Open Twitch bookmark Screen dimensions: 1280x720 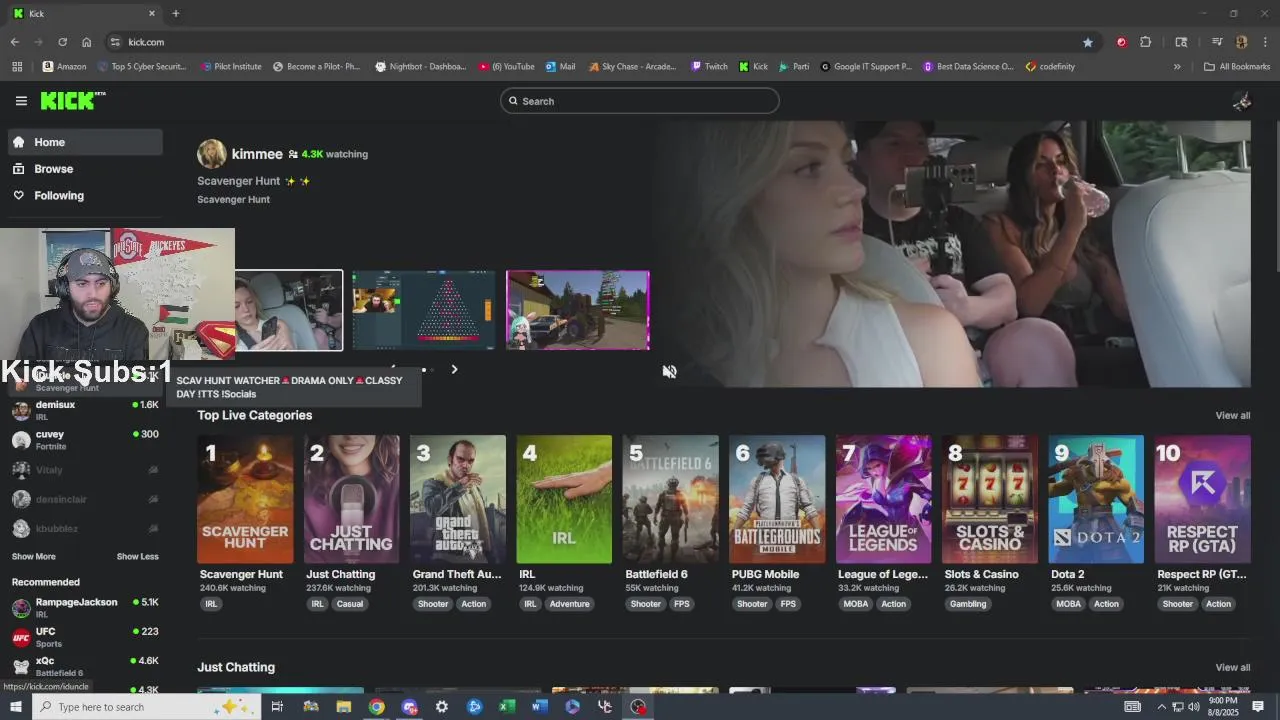click(x=709, y=67)
